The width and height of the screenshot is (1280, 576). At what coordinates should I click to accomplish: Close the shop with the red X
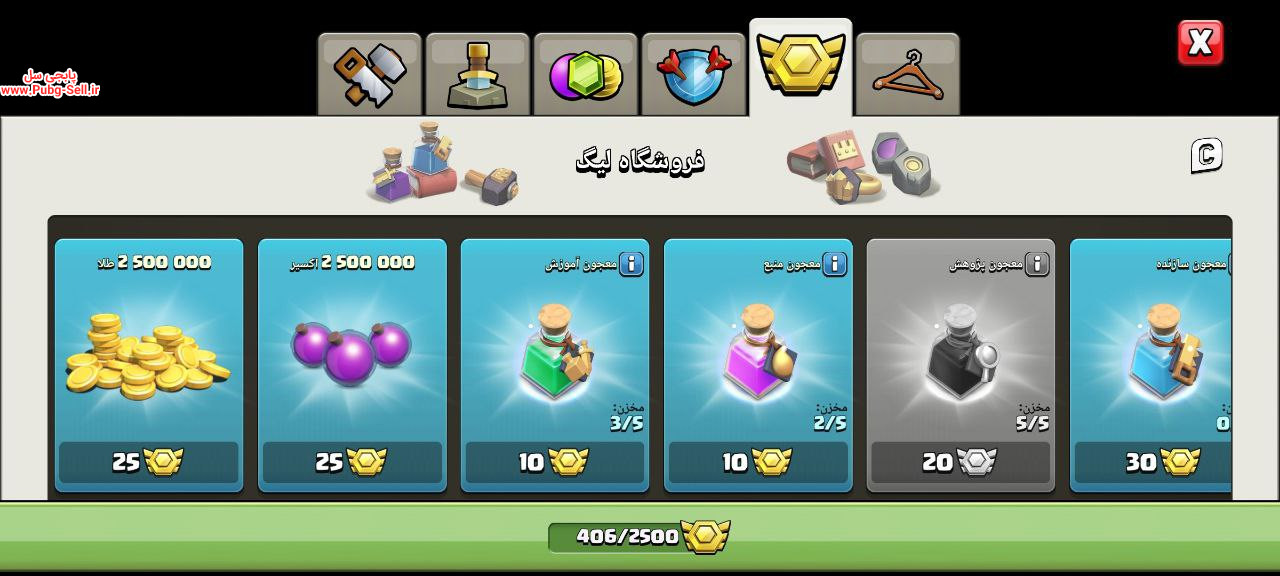[1200, 42]
